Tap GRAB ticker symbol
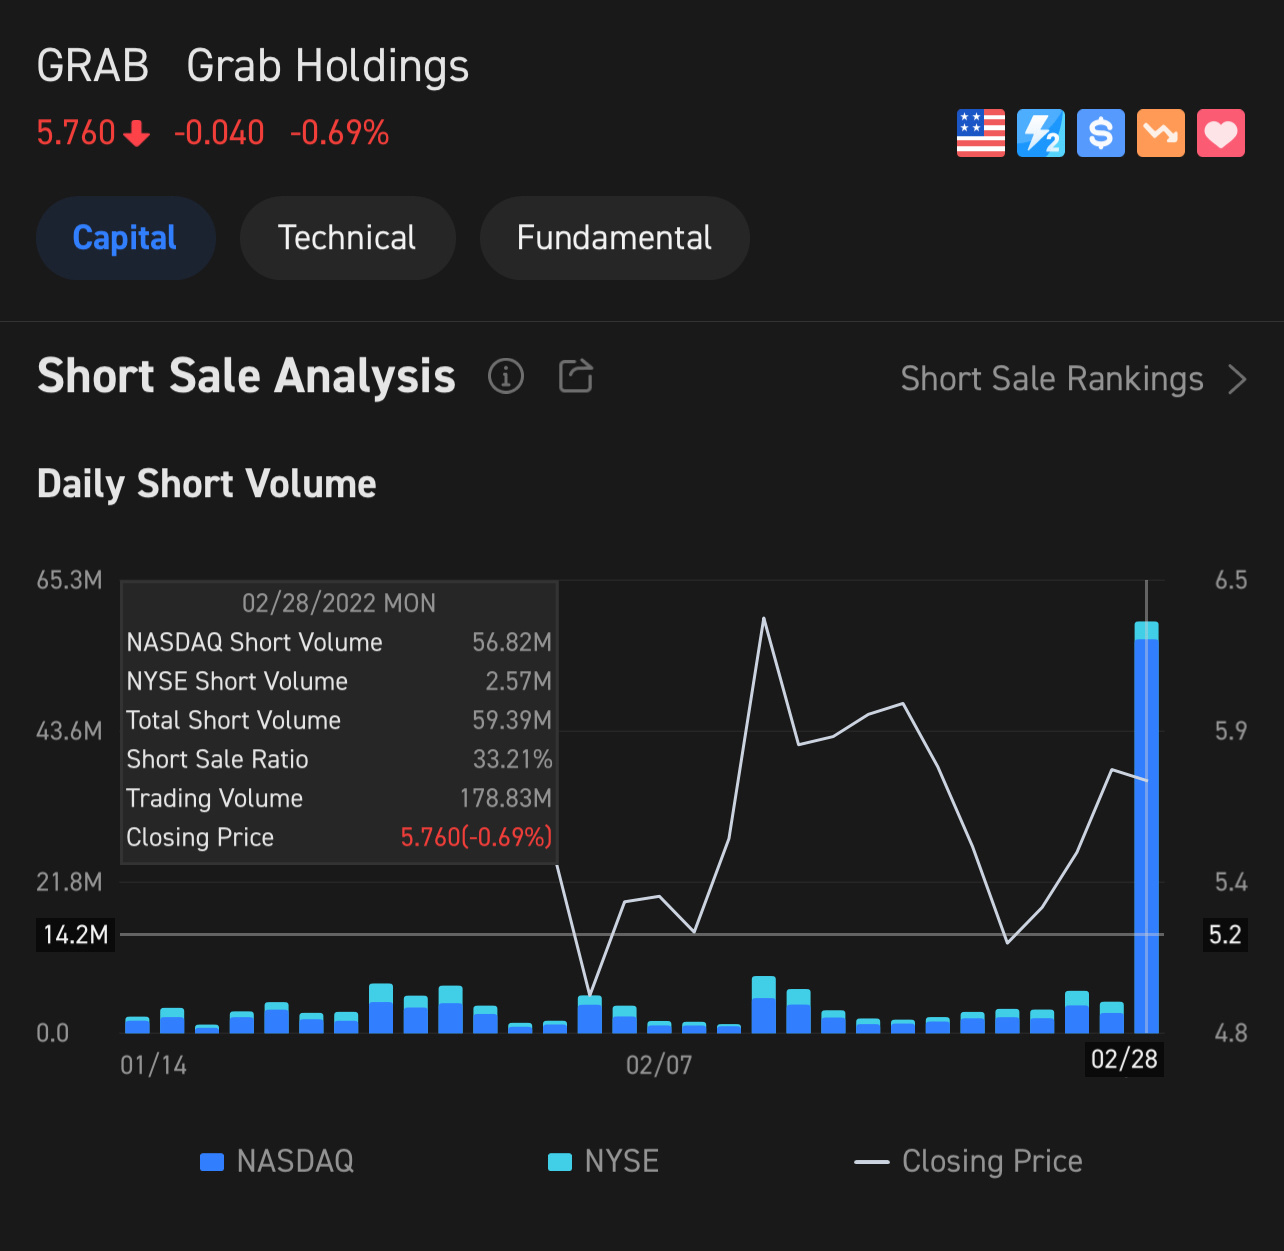Screen dimensions: 1284x1251 pyautogui.click(x=93, y=66)
